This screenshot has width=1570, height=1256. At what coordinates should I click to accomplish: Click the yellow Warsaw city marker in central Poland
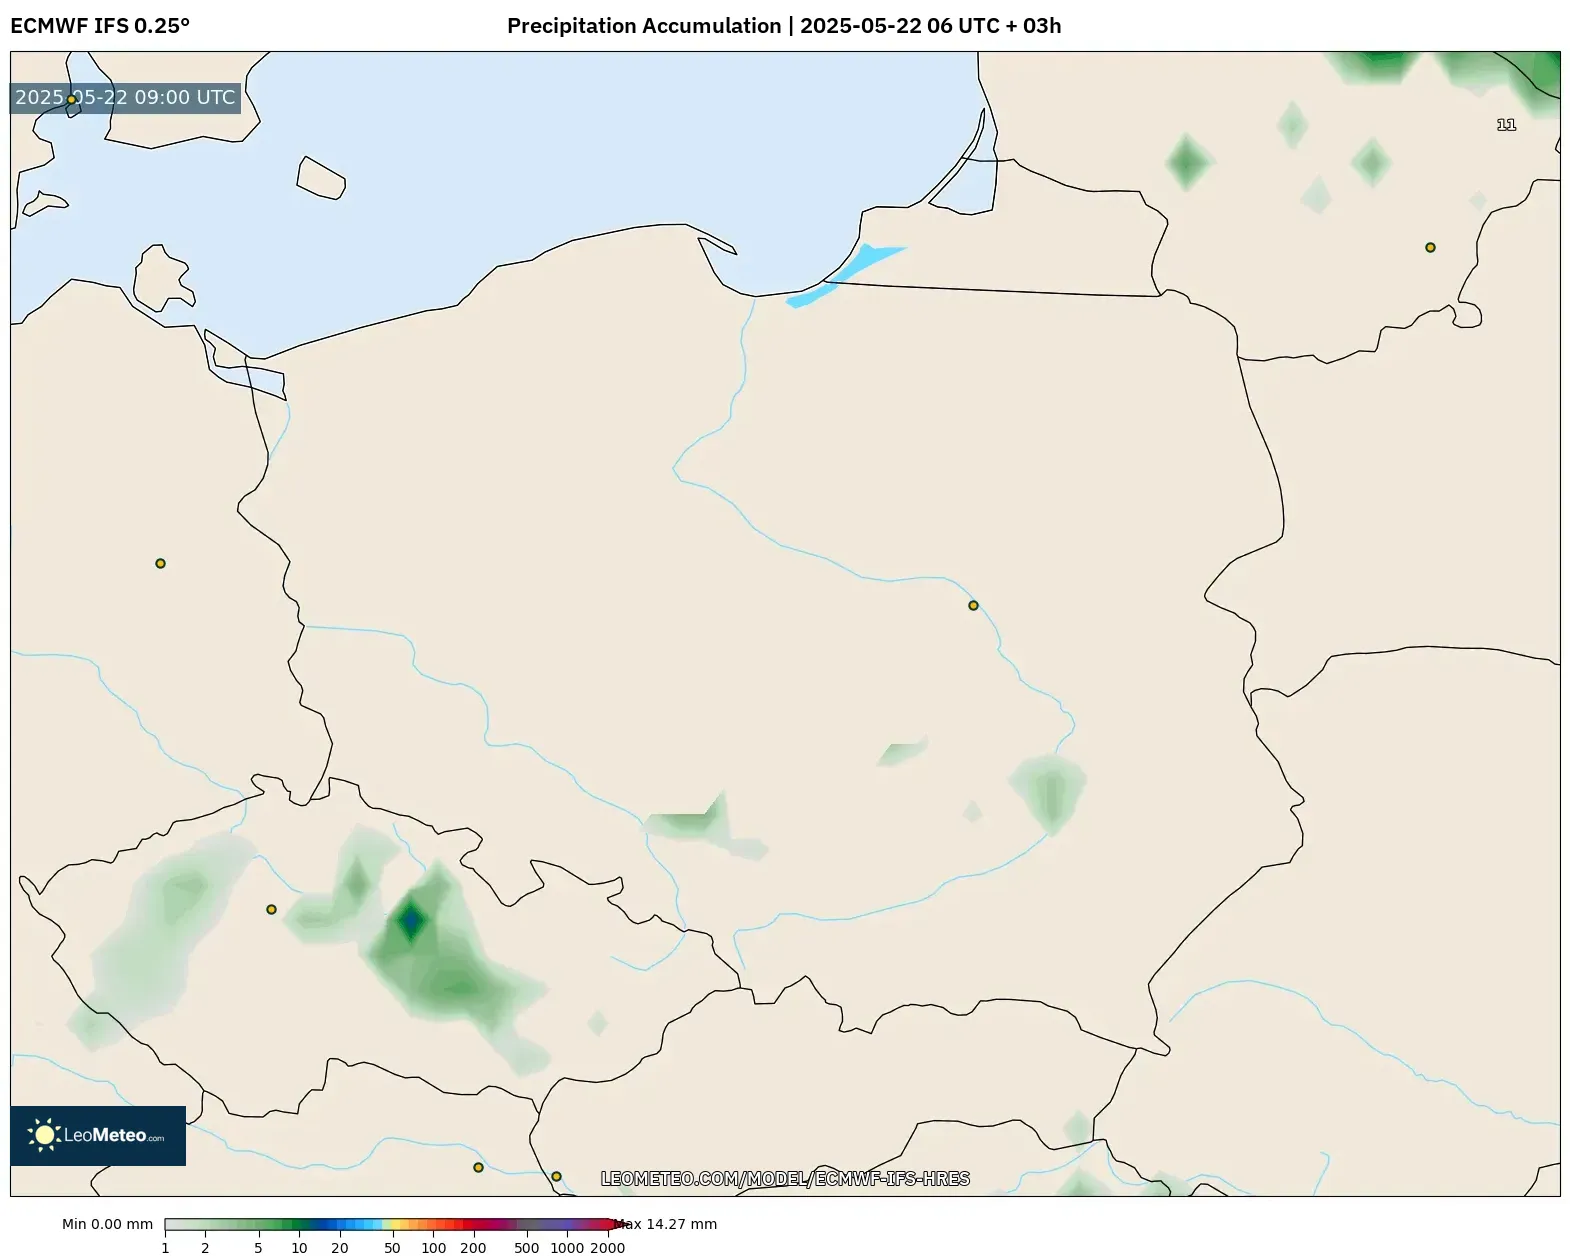pyautogui.click(x=973, y=605)
